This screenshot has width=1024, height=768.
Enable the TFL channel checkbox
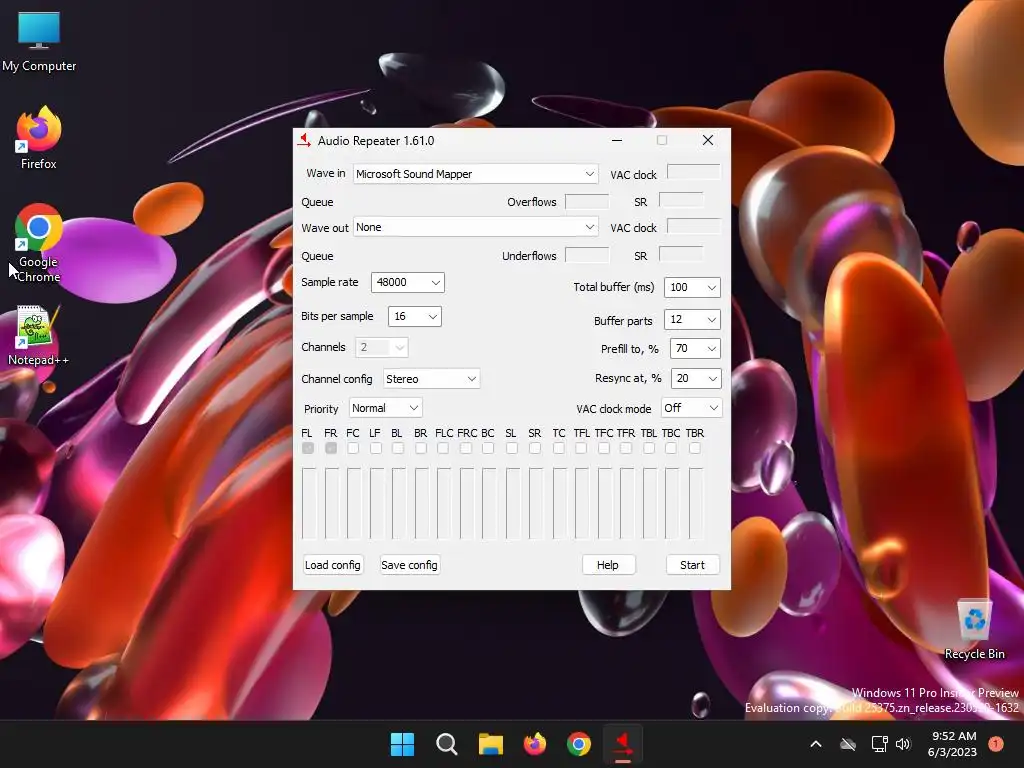coord(581,448)
